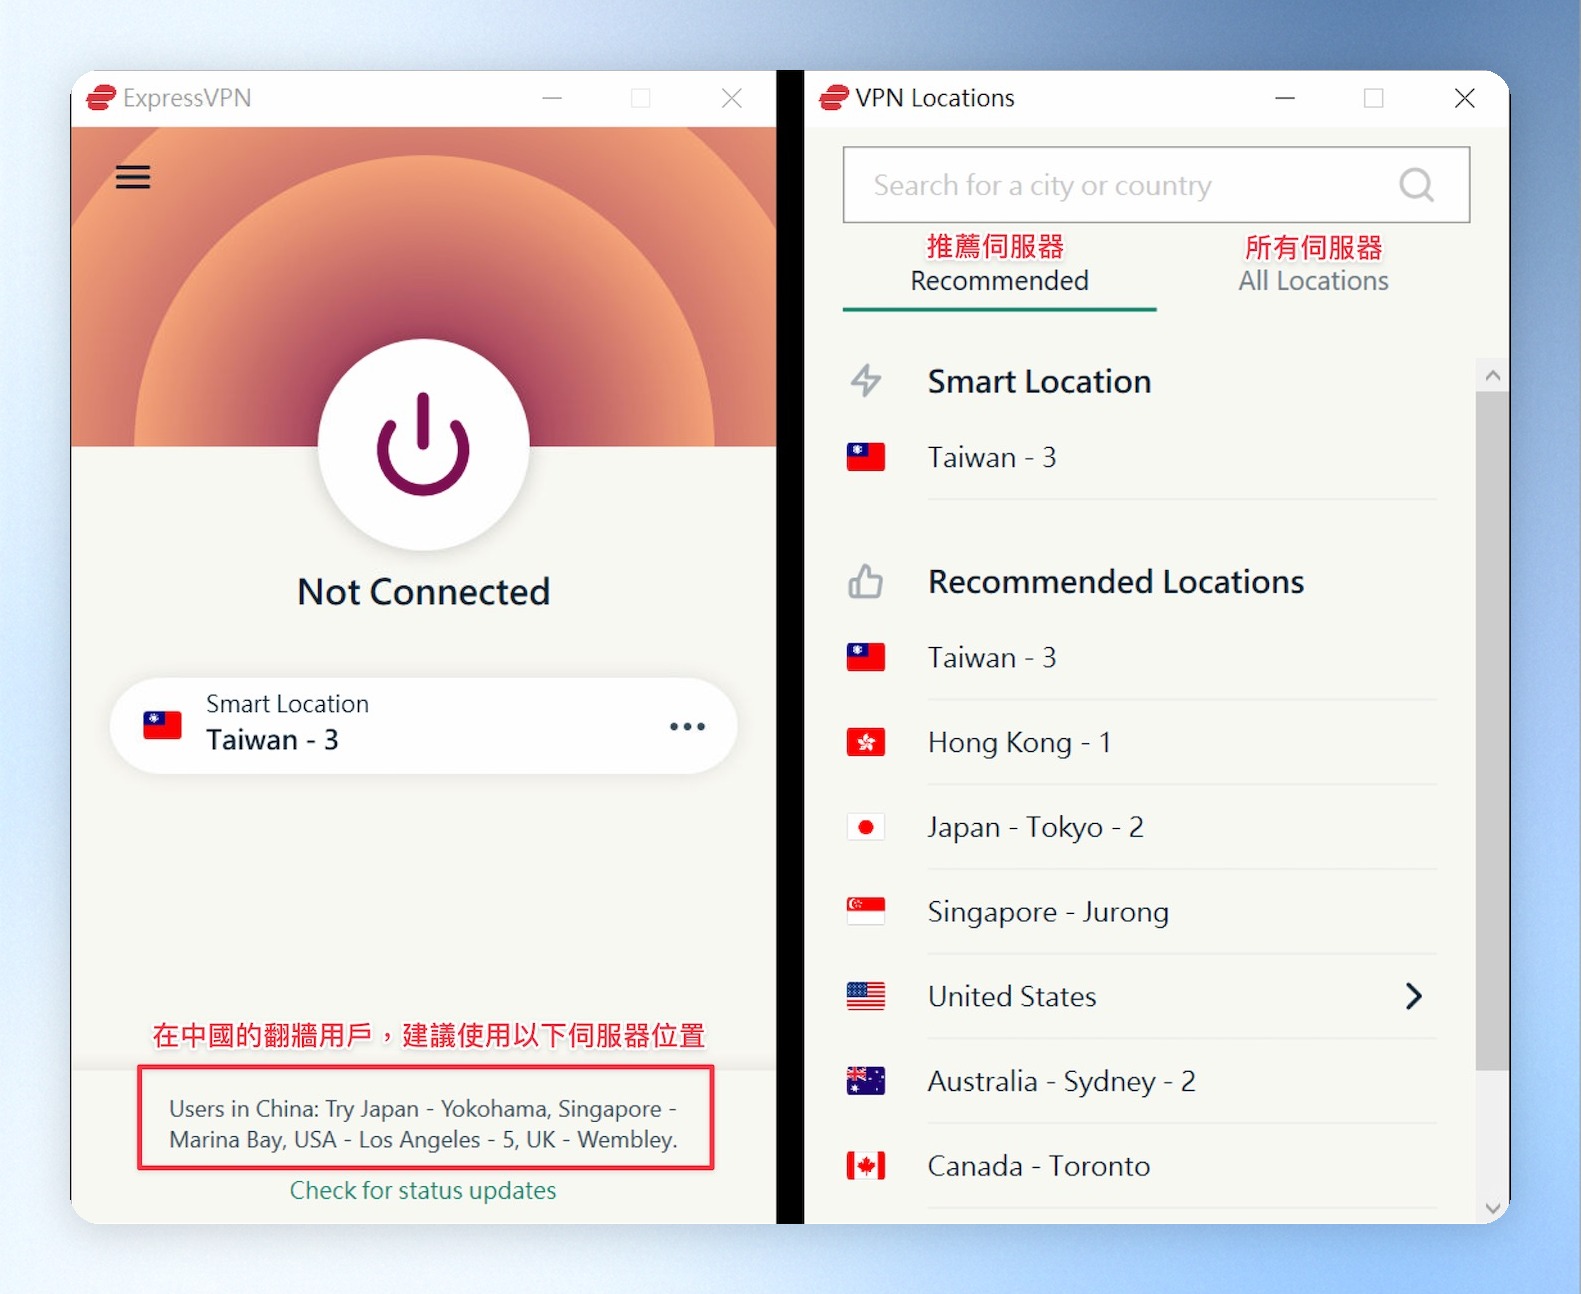This screenshot has height=1294, width=1581.
Task: Click the Hong Kong flag icon
Action: click(865, 742)
